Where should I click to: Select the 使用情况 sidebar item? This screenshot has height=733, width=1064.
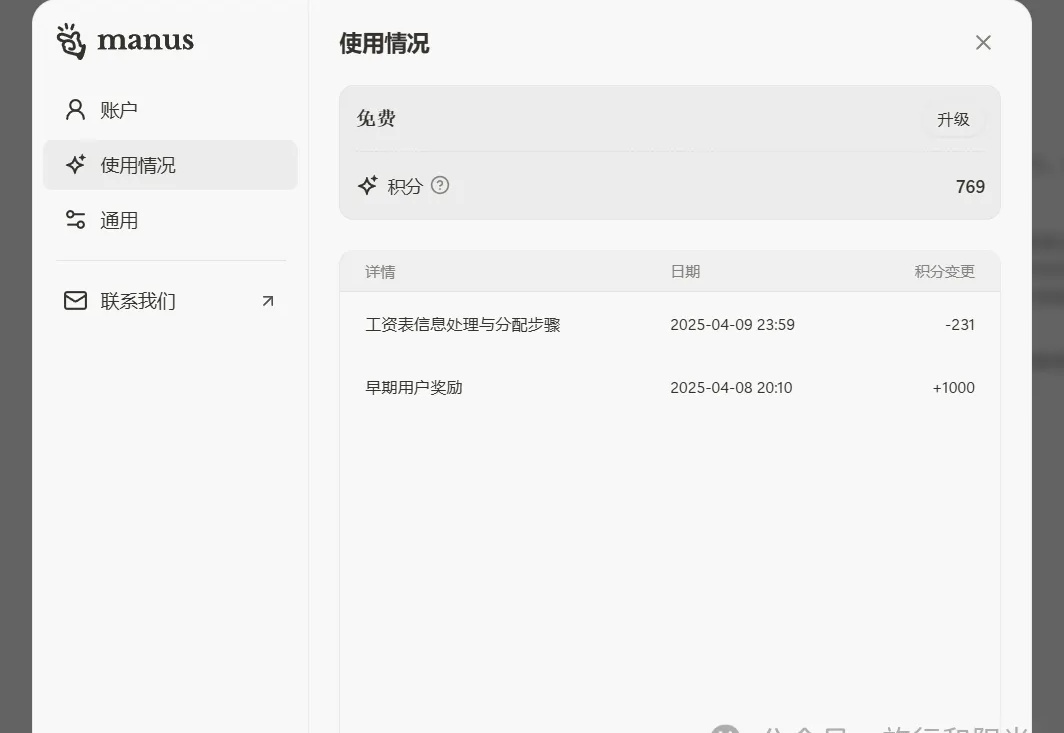tap(170, 165)
